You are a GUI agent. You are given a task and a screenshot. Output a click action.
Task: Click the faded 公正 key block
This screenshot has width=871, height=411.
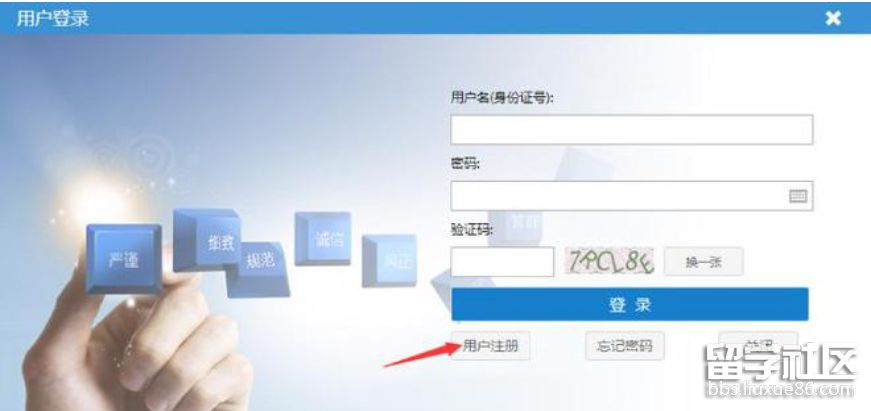tap(390, 260)
